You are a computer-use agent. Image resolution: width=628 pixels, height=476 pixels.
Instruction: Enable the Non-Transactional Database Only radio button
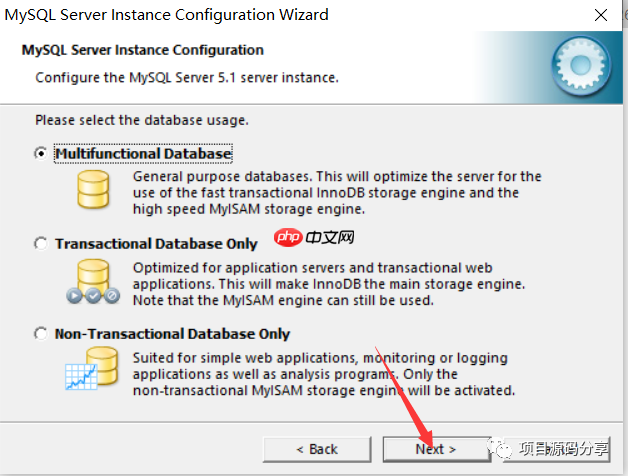click(41, 334)
